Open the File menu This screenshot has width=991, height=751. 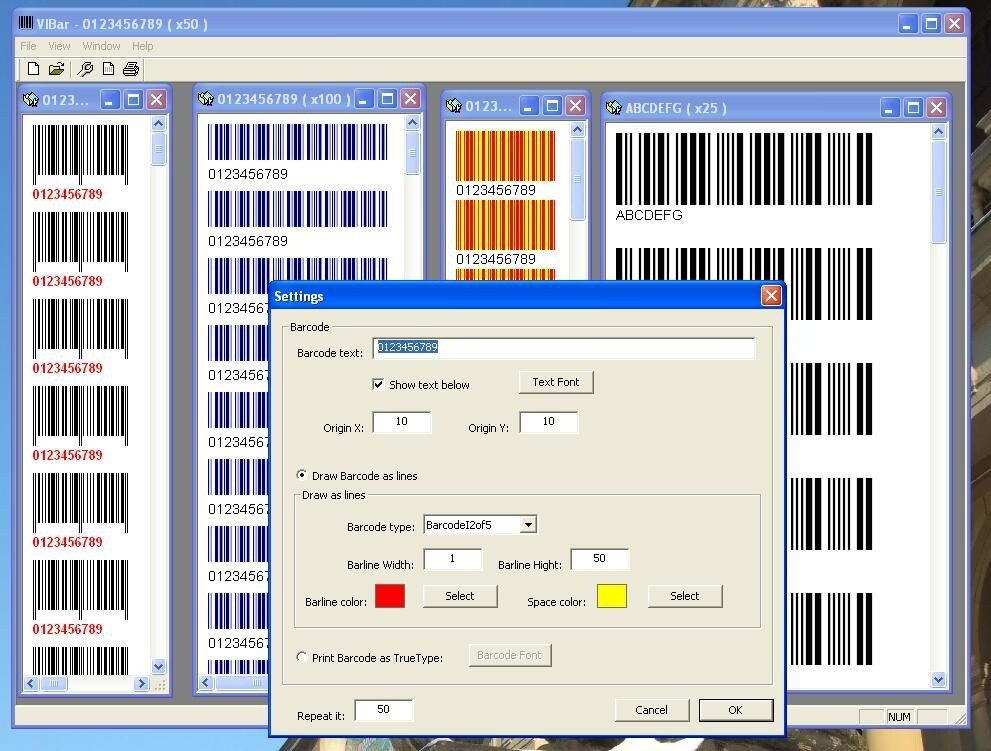[x=28, y=46]
